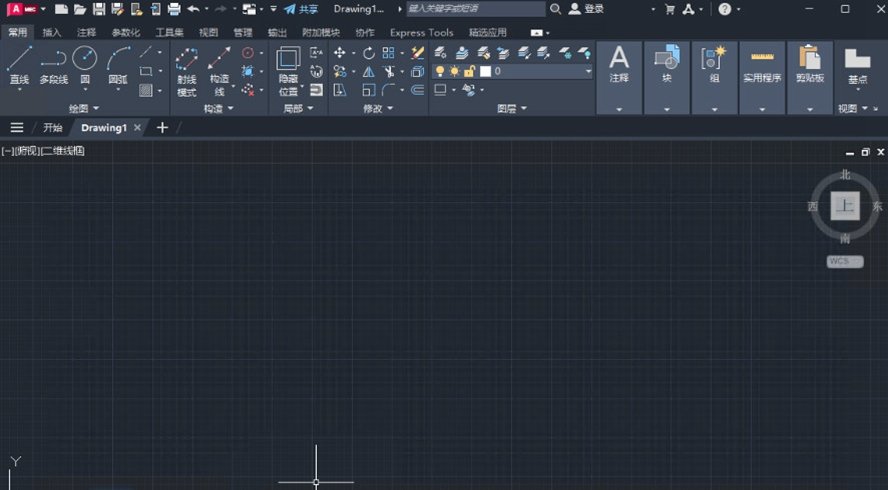Open the 实用程序 (Utilities) panel button
Screen dimensions: 888x490
pos(762,78)
